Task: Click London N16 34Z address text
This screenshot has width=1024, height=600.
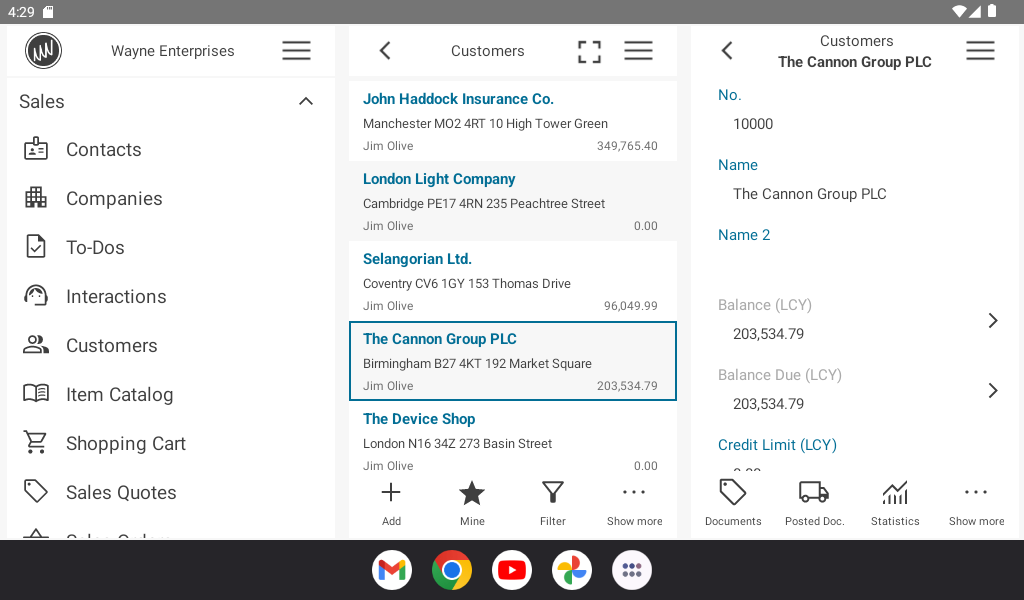Action: 457,443
